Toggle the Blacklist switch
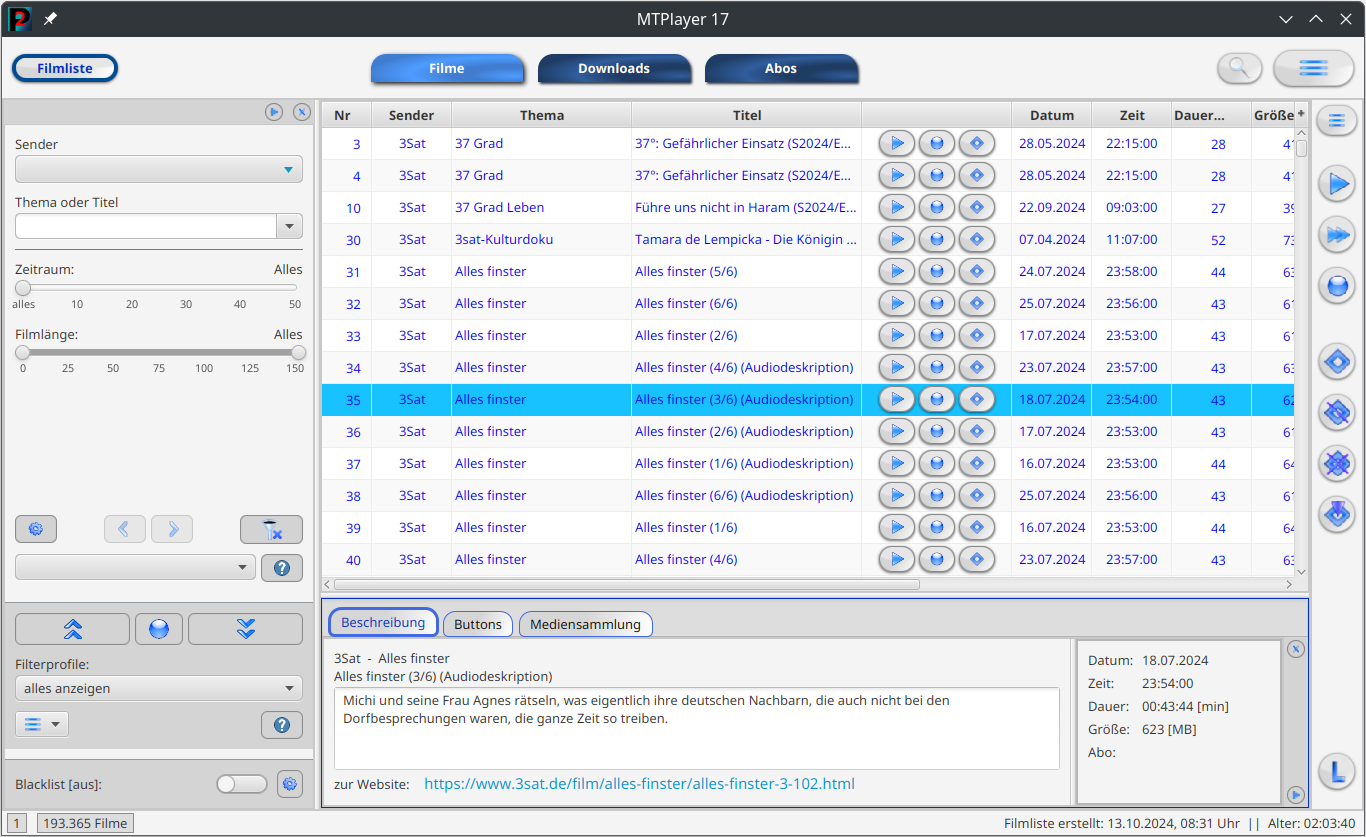1366x837 pixels. coord(242,784)
